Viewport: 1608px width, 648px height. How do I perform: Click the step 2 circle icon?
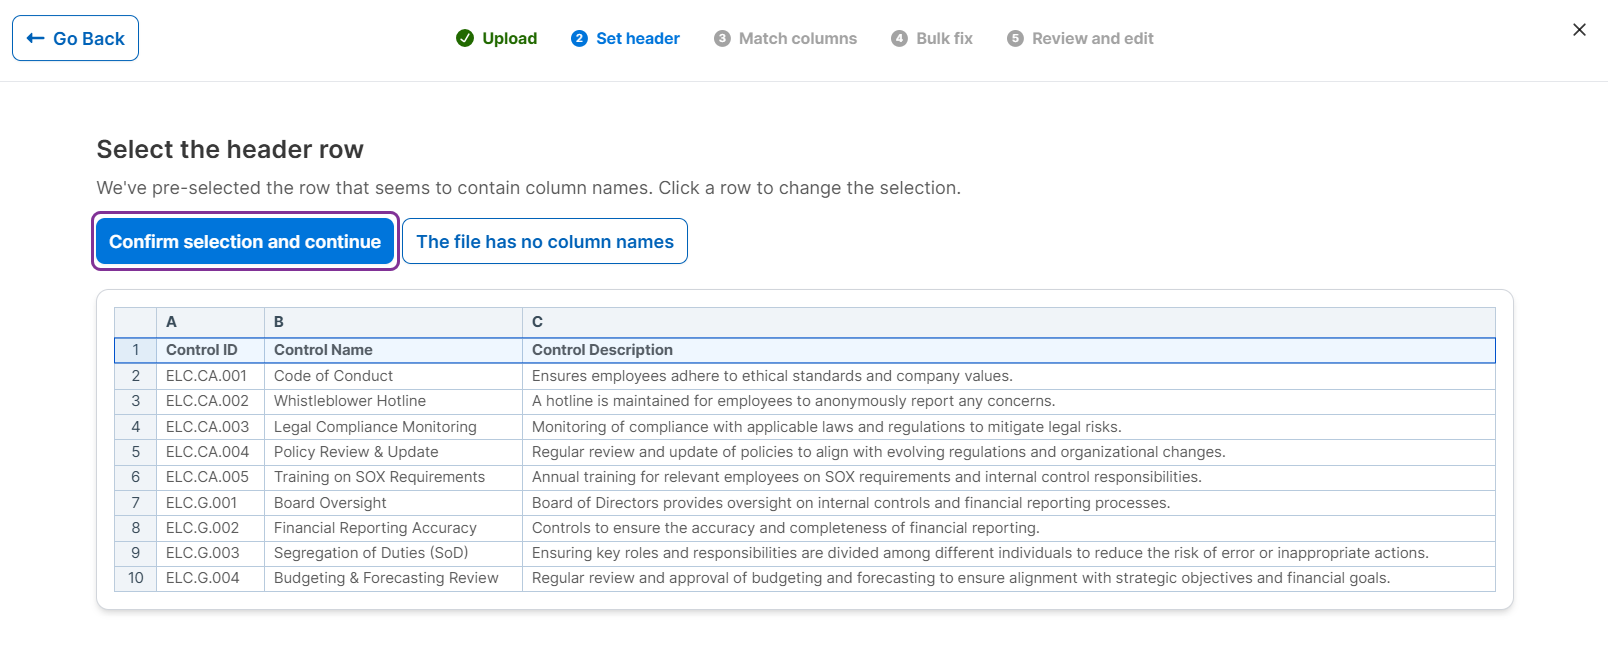coord(579,38)
